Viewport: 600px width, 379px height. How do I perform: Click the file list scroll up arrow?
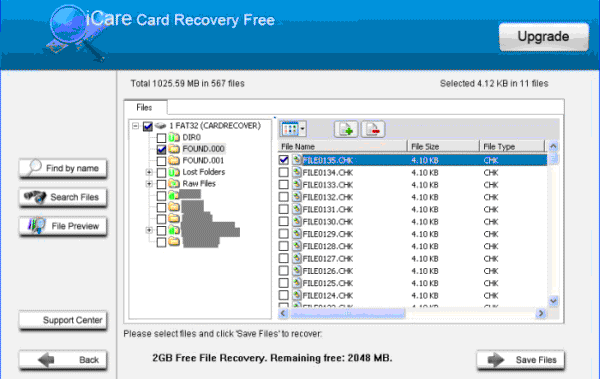click(x=553, y=146)
